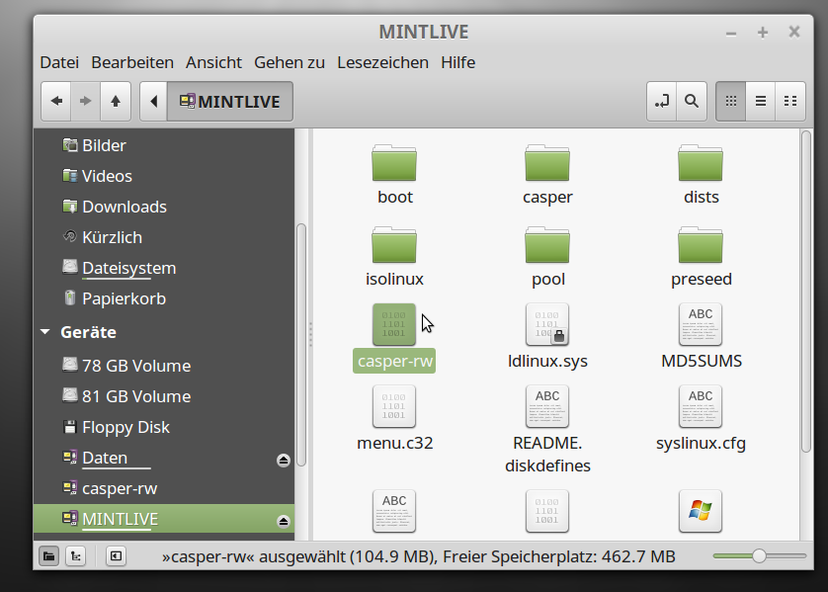Unmount the Daten drive

tap(283, 461)
